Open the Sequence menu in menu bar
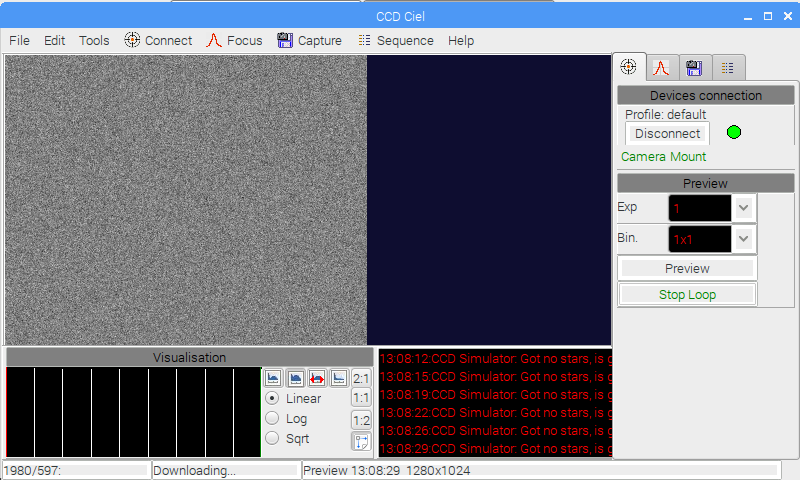Screen dimensions: 800x480 396,41
